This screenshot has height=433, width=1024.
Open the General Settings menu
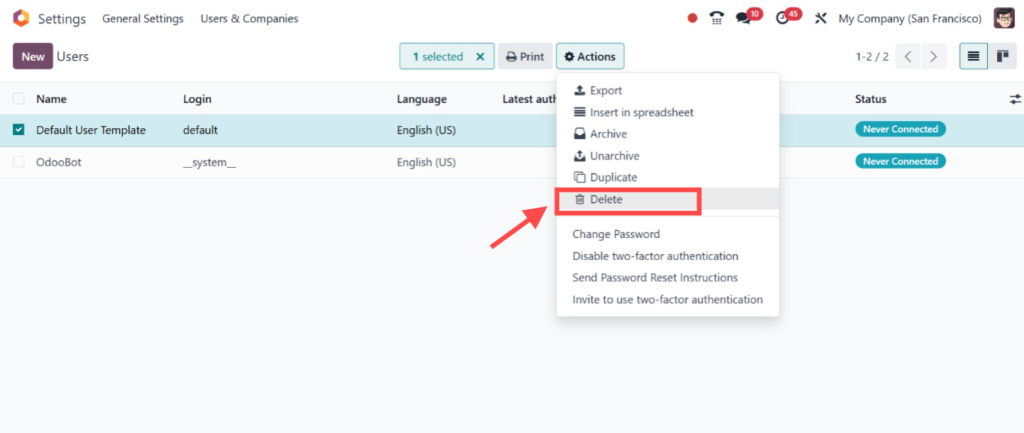143,19
